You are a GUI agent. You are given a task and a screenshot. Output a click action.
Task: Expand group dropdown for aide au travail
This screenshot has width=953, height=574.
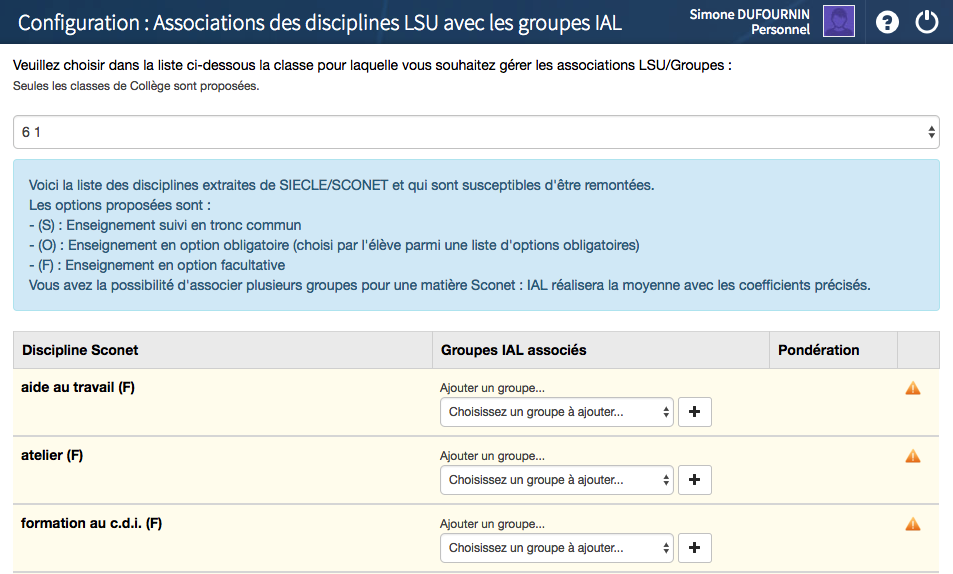coord(557,412)
